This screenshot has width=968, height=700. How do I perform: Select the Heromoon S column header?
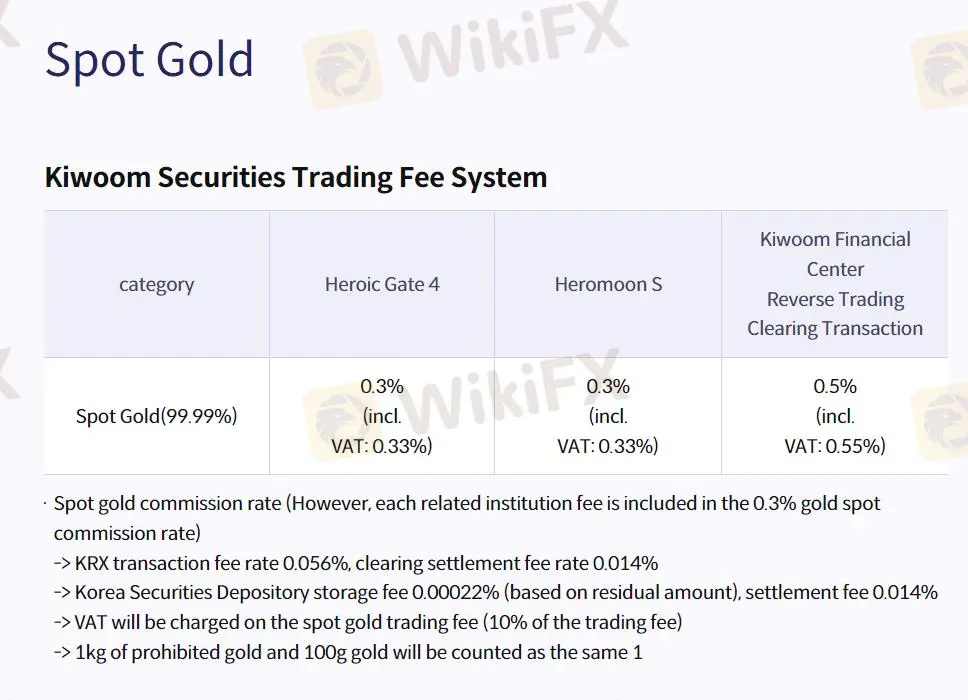point(608,285)
